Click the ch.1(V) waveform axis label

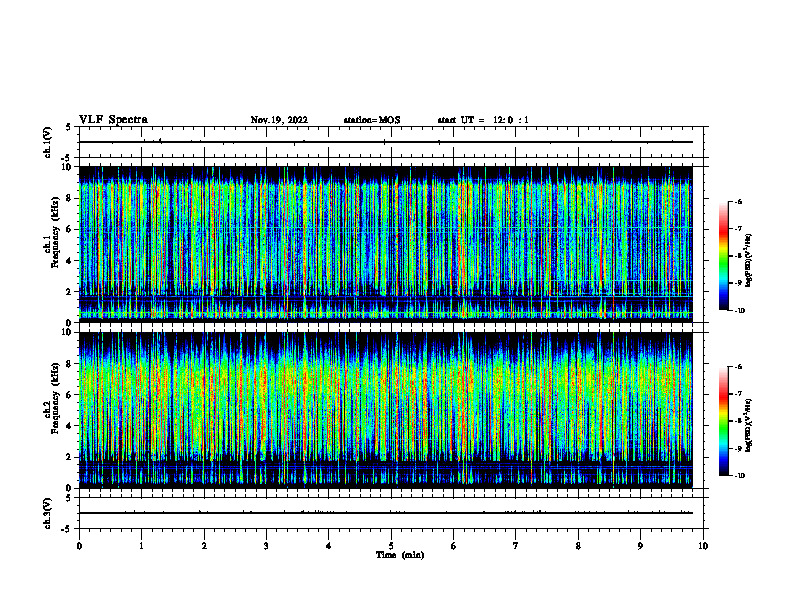47,142
